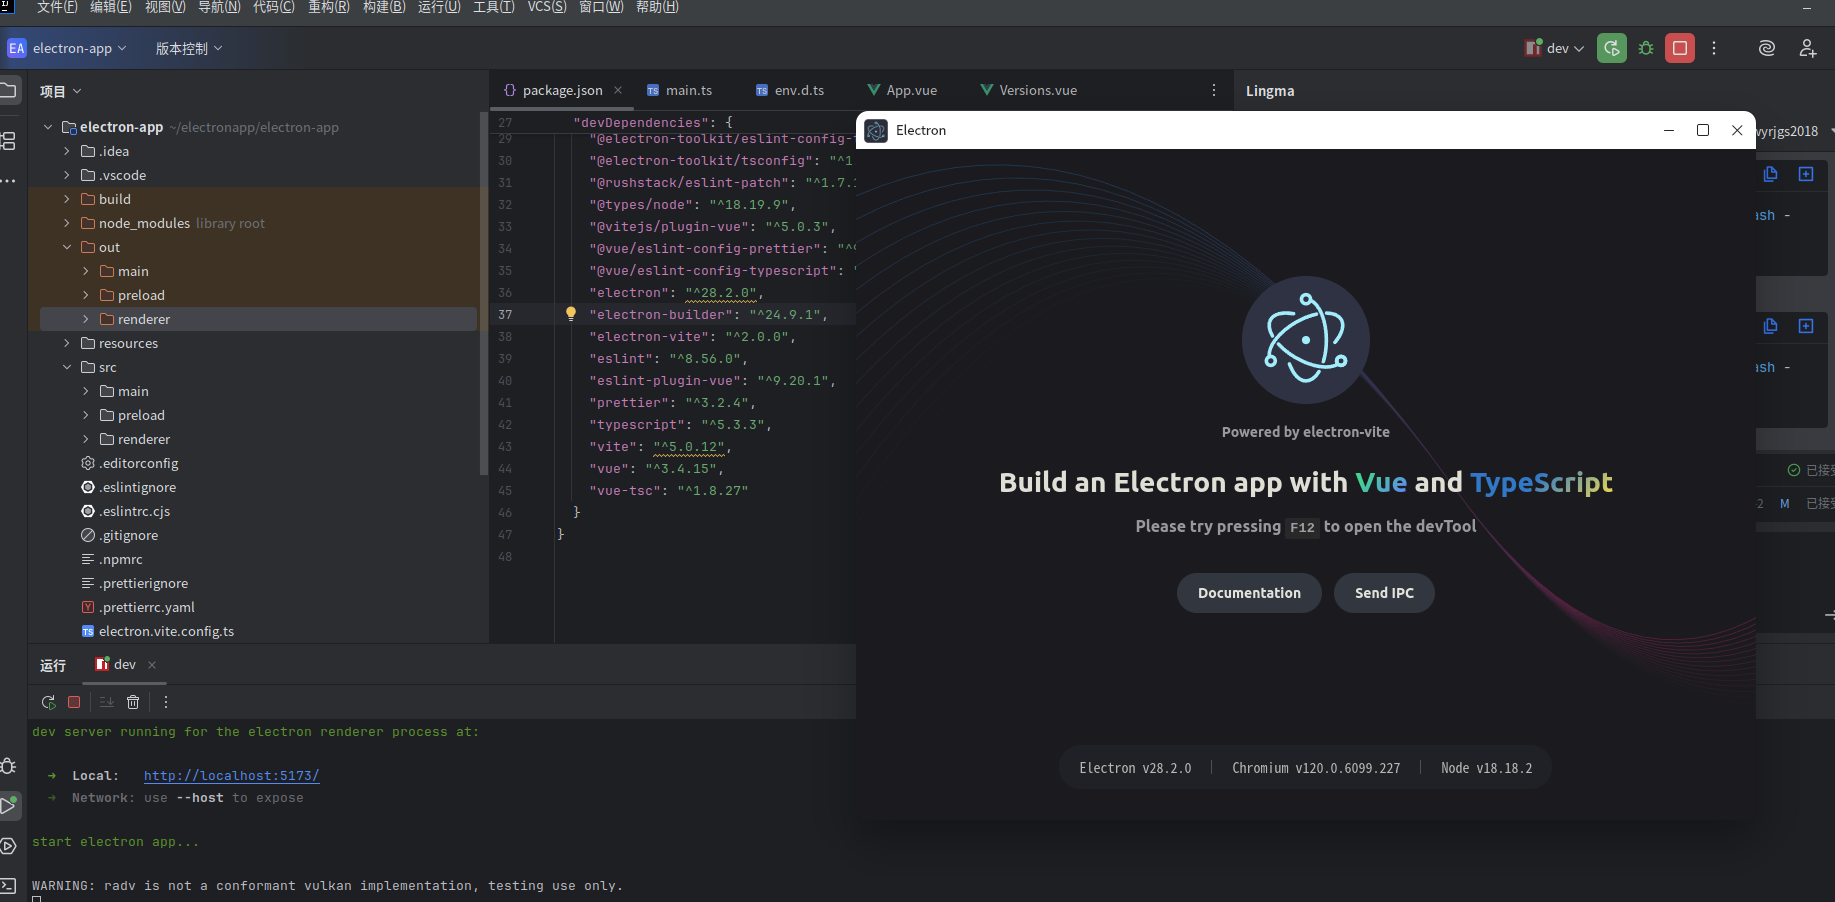
Task: Open the 版本控制 dropdown
Action: tap(189, 48)
